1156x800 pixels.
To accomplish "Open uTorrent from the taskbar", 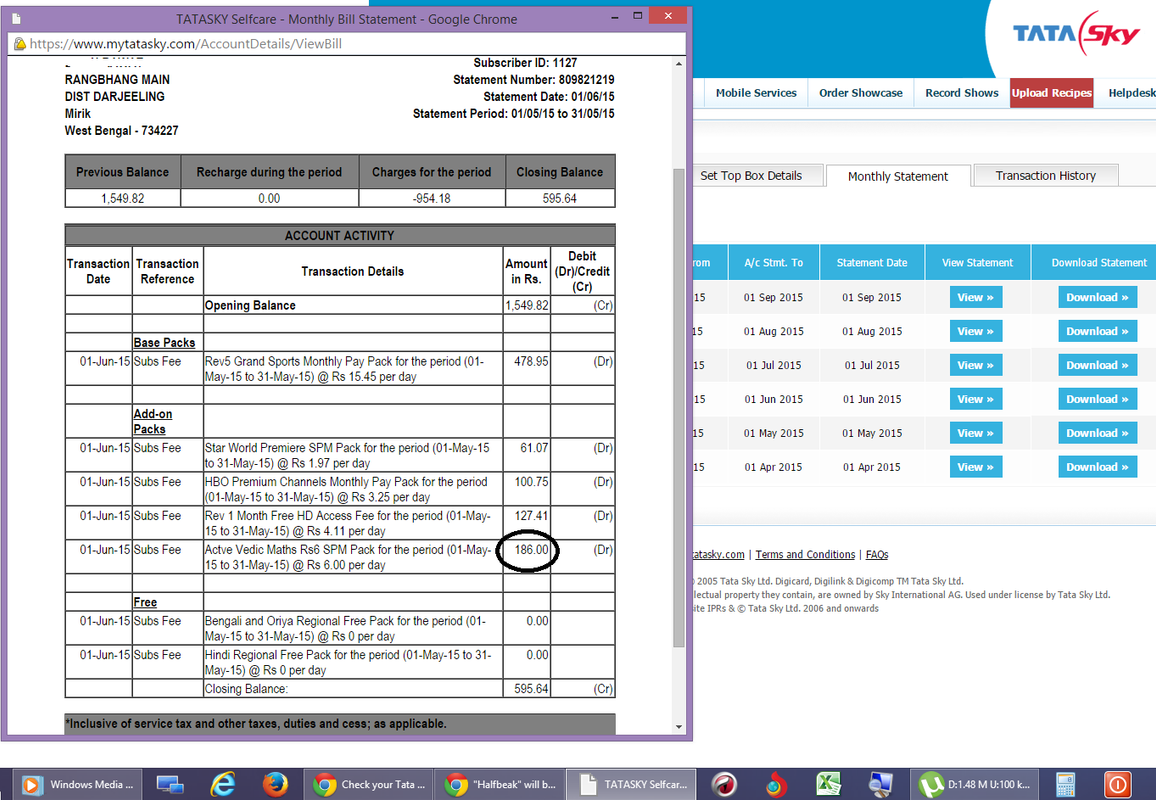I will pos(974,785).
